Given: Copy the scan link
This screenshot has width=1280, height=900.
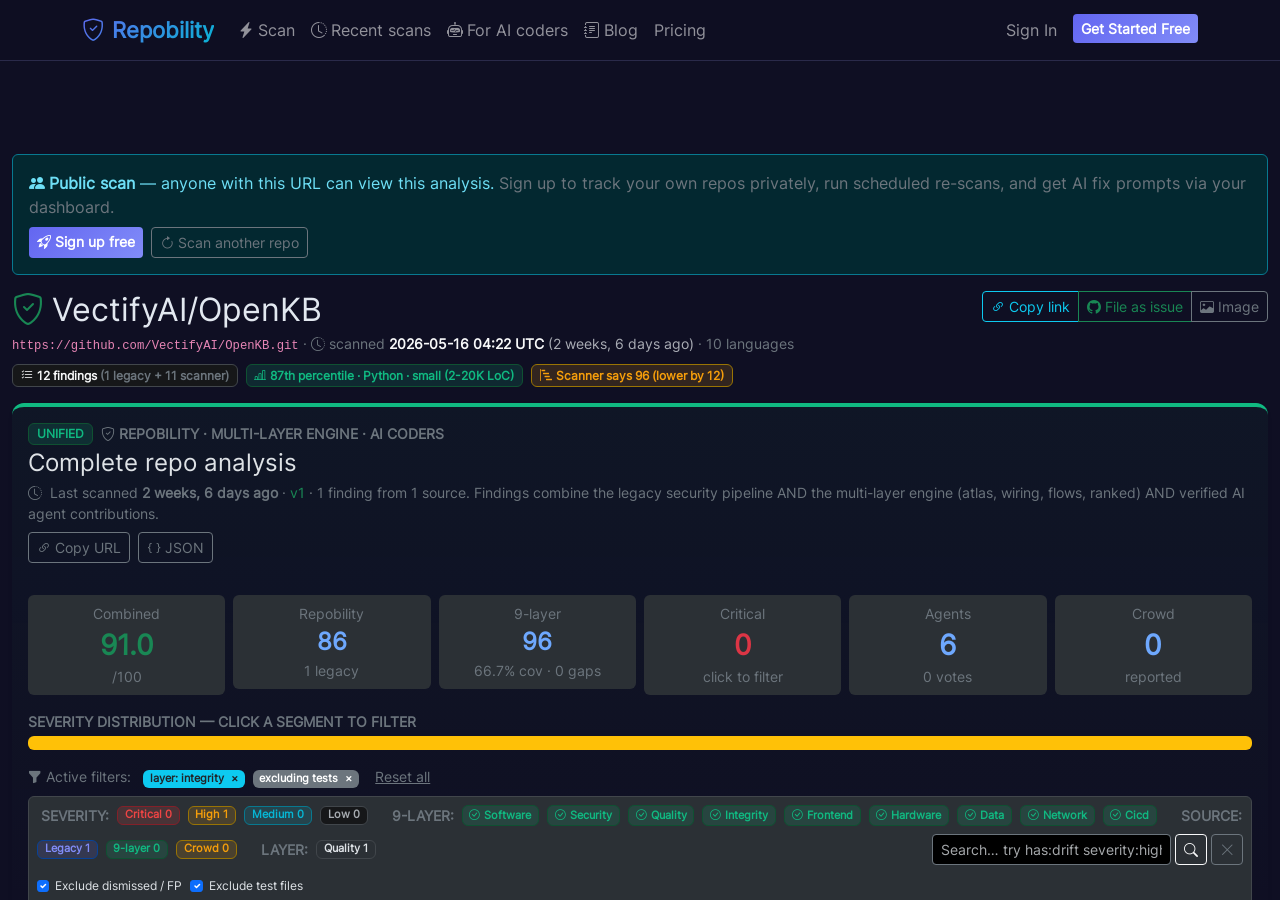Looking at the screenshot, I should point(1030,307).
